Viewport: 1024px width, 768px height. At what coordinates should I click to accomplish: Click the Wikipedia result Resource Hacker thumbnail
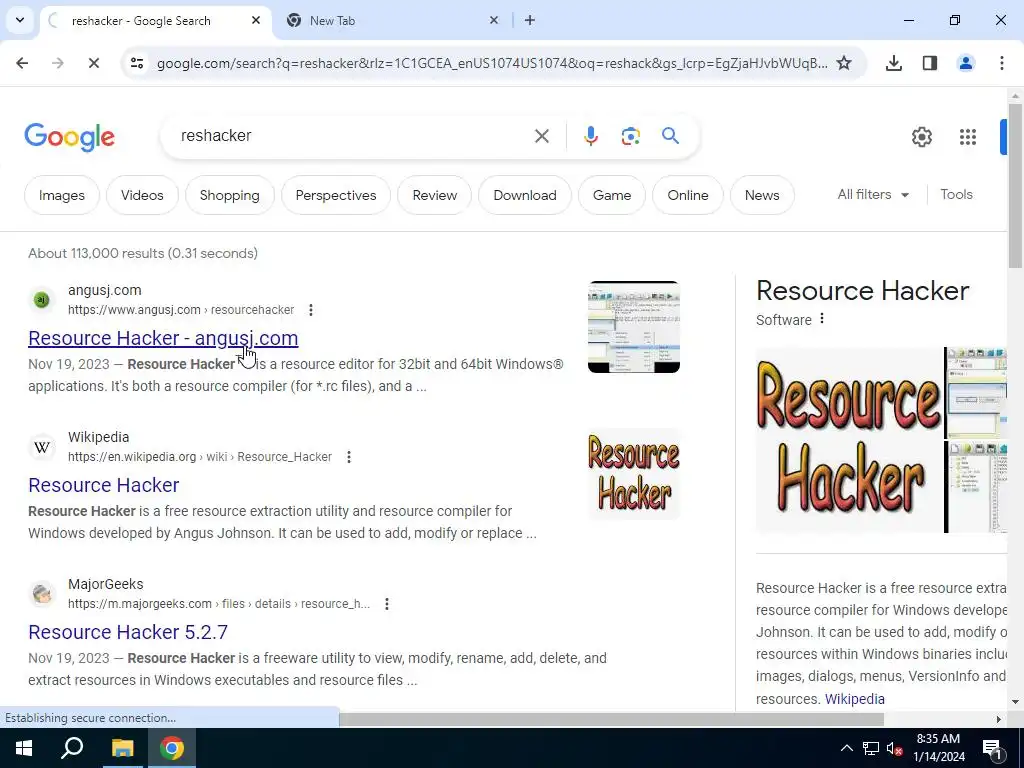pos(634,474)
